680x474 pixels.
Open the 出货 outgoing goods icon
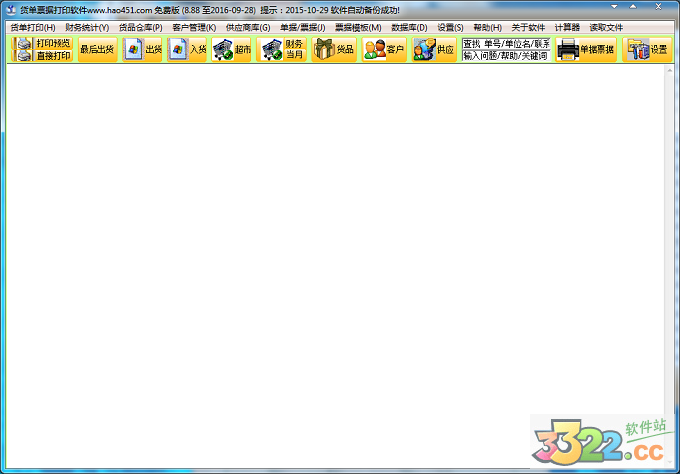[x=142, y=49]
